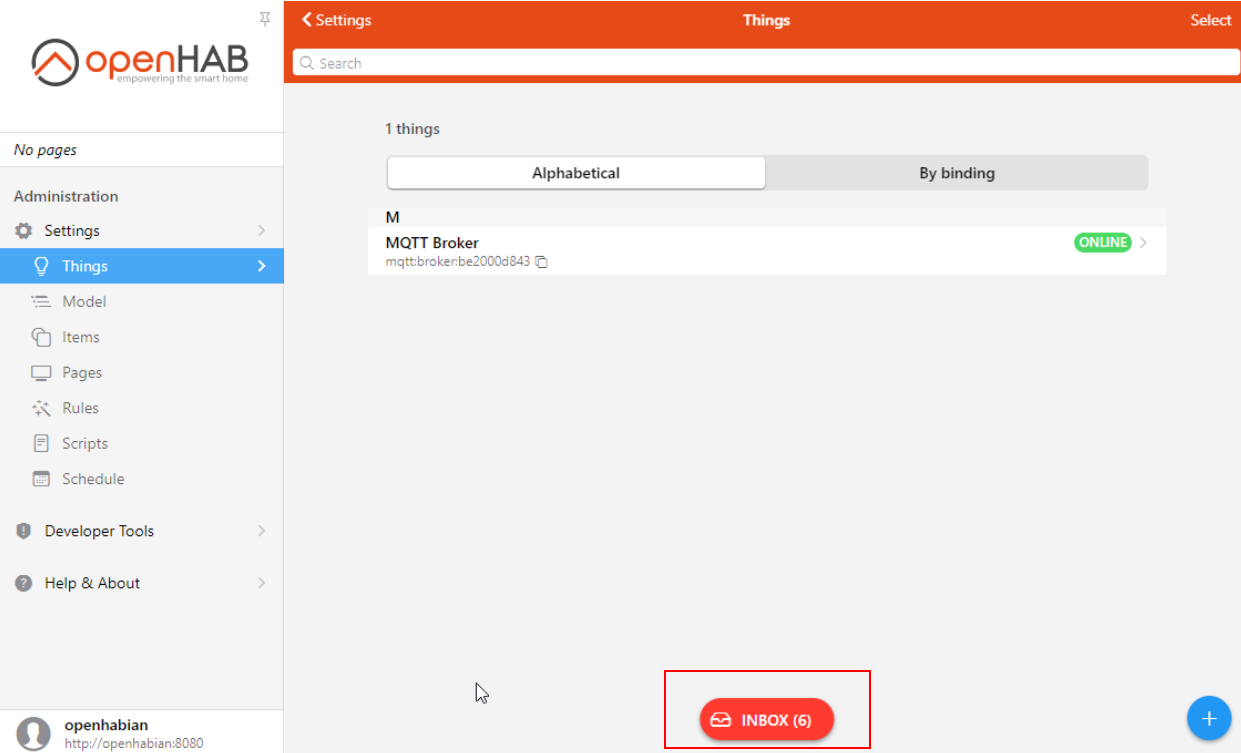Add a new thing with the plus button

click(1209, 718)
